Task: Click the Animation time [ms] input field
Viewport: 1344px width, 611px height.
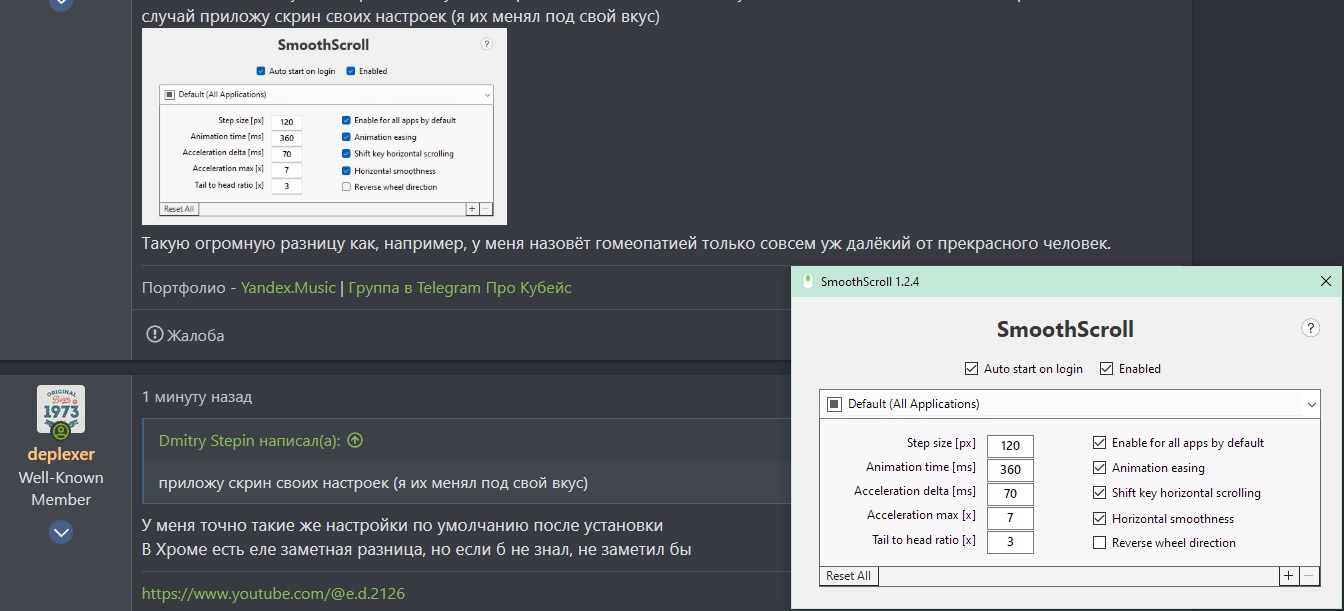Action: [1010, 470]
